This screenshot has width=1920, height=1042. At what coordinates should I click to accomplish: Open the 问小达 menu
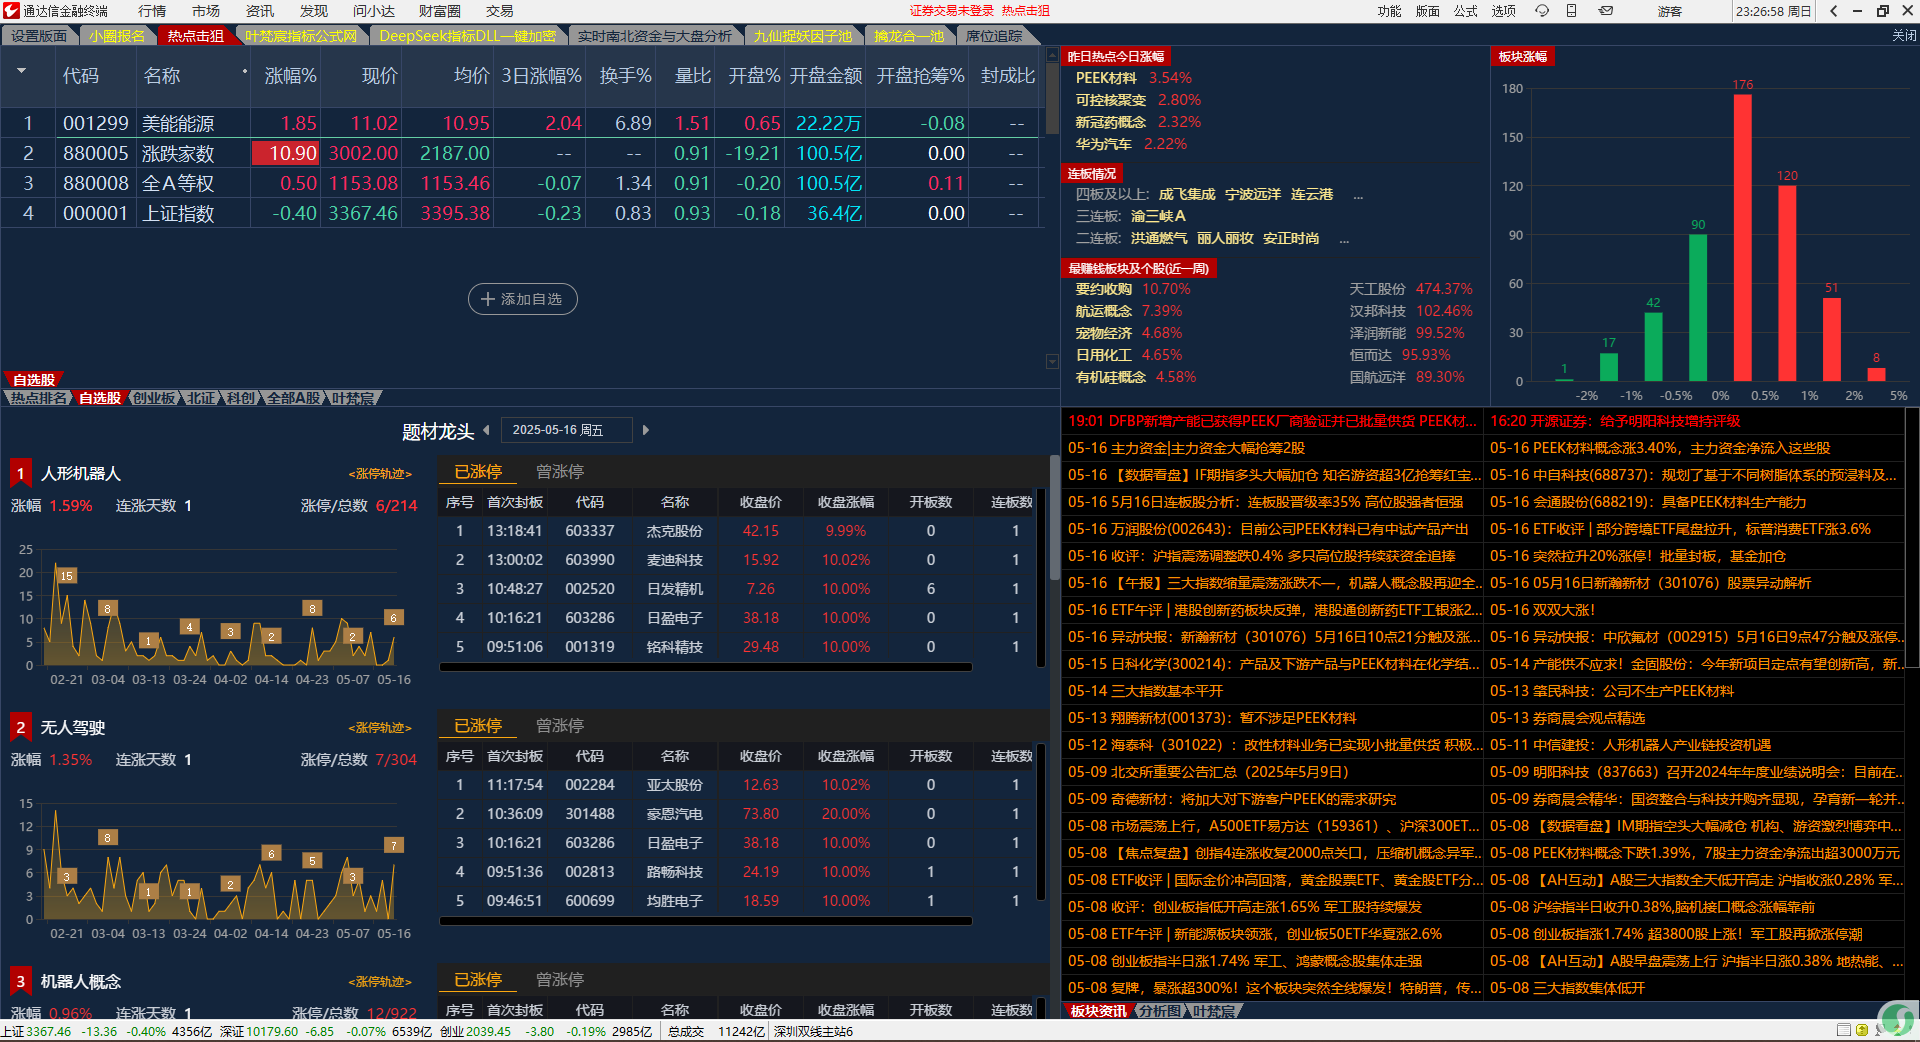[374, 11]
